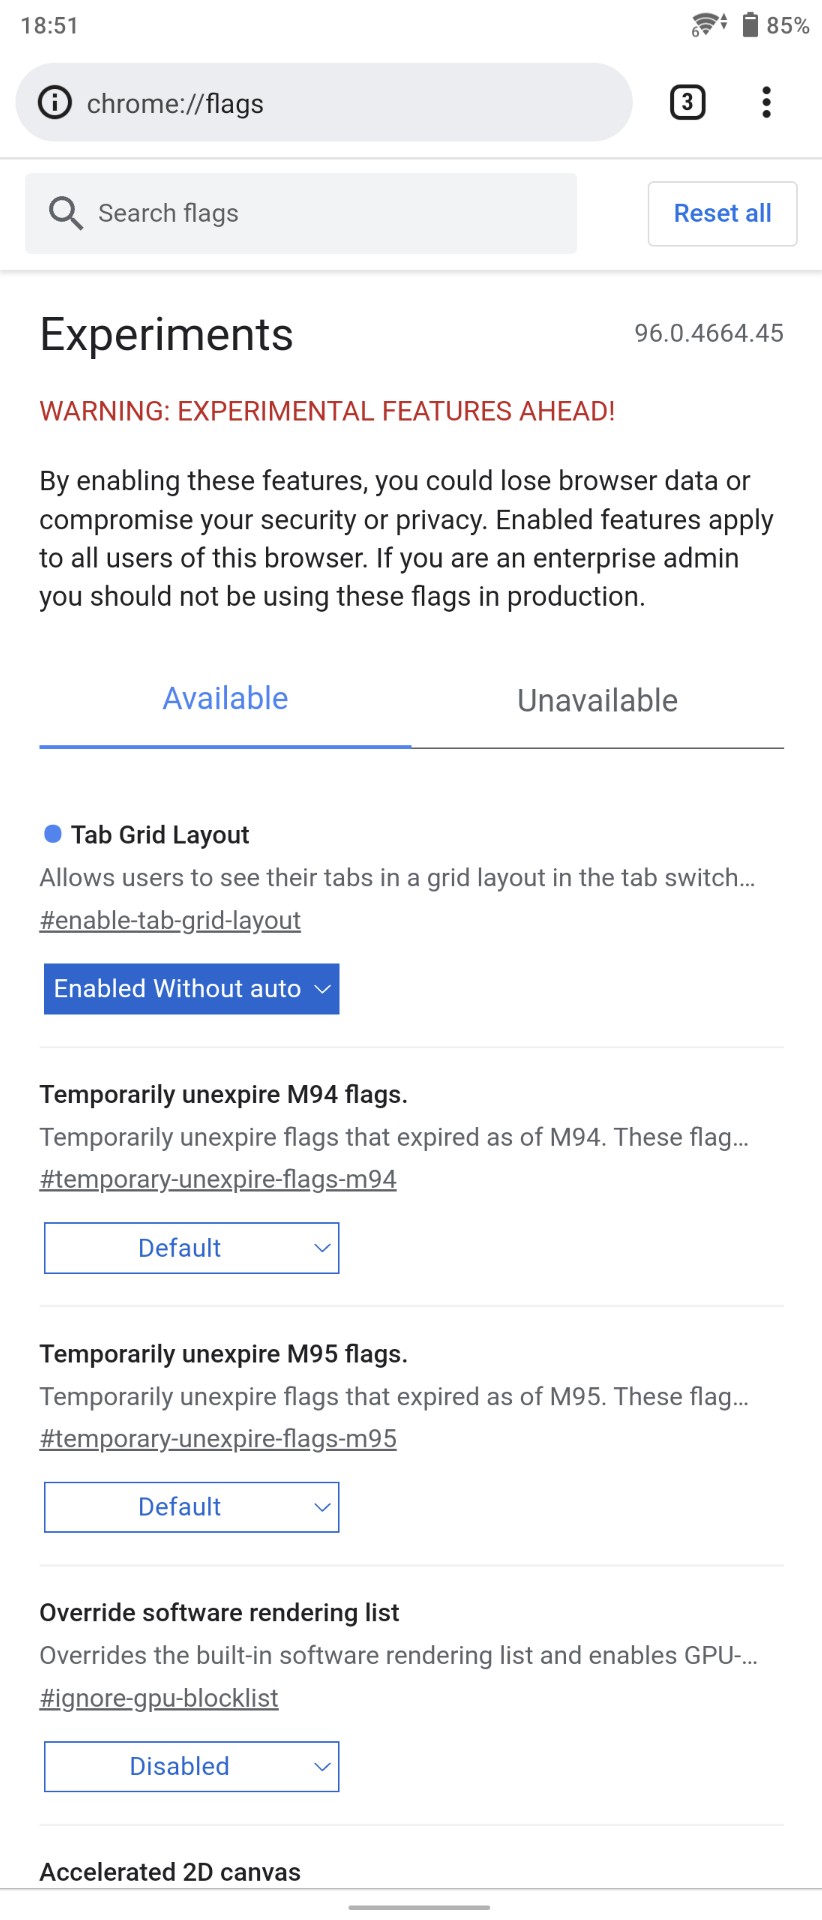Tap the battery status icon
822x1920 pixels.
750,25
